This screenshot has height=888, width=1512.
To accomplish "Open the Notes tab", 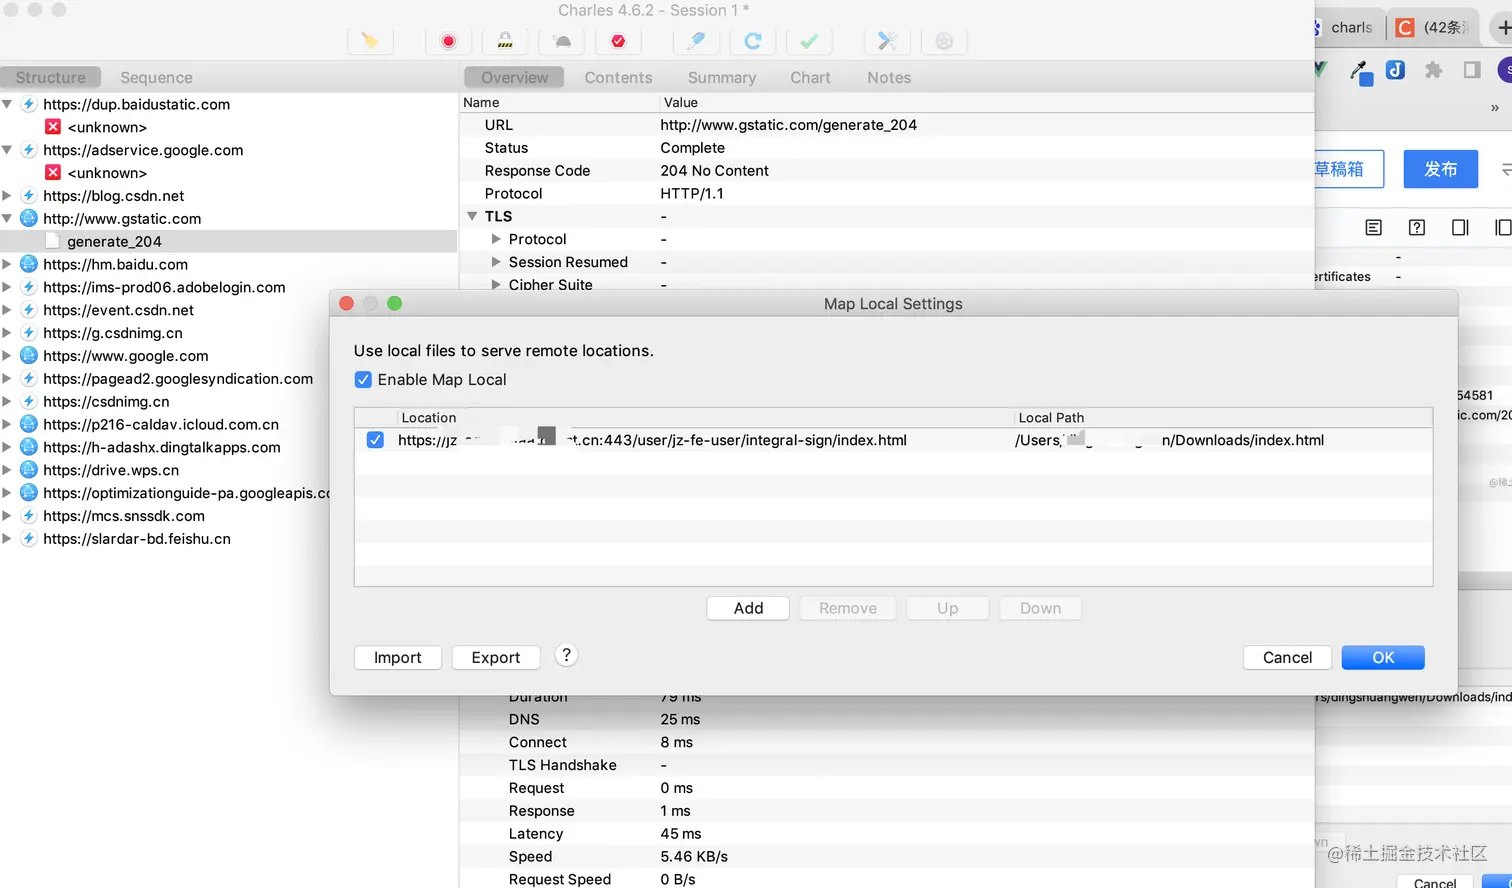I will [889, 77].
